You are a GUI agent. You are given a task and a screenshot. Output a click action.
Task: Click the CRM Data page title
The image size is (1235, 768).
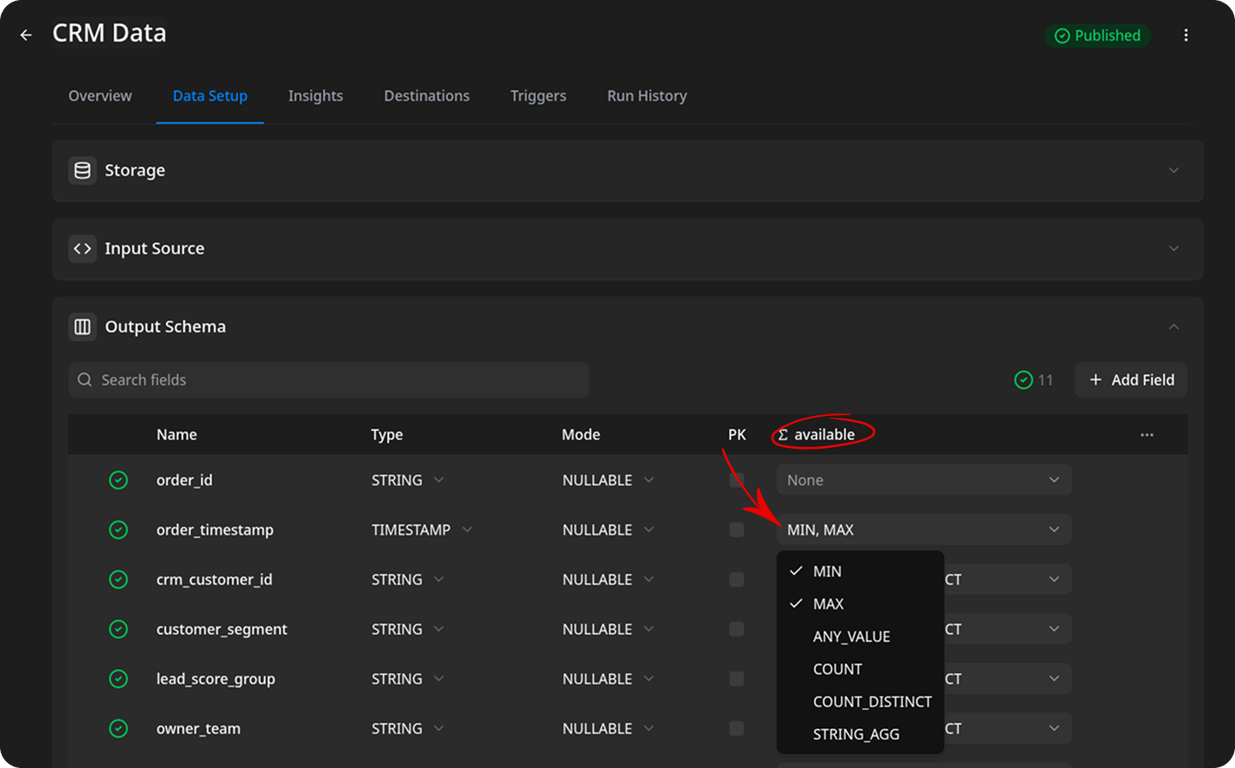click(110, 34)
